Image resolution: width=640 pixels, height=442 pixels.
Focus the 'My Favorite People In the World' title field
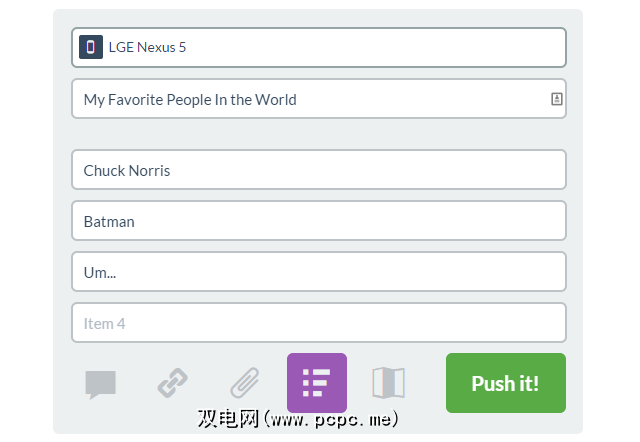coord(300,99)
